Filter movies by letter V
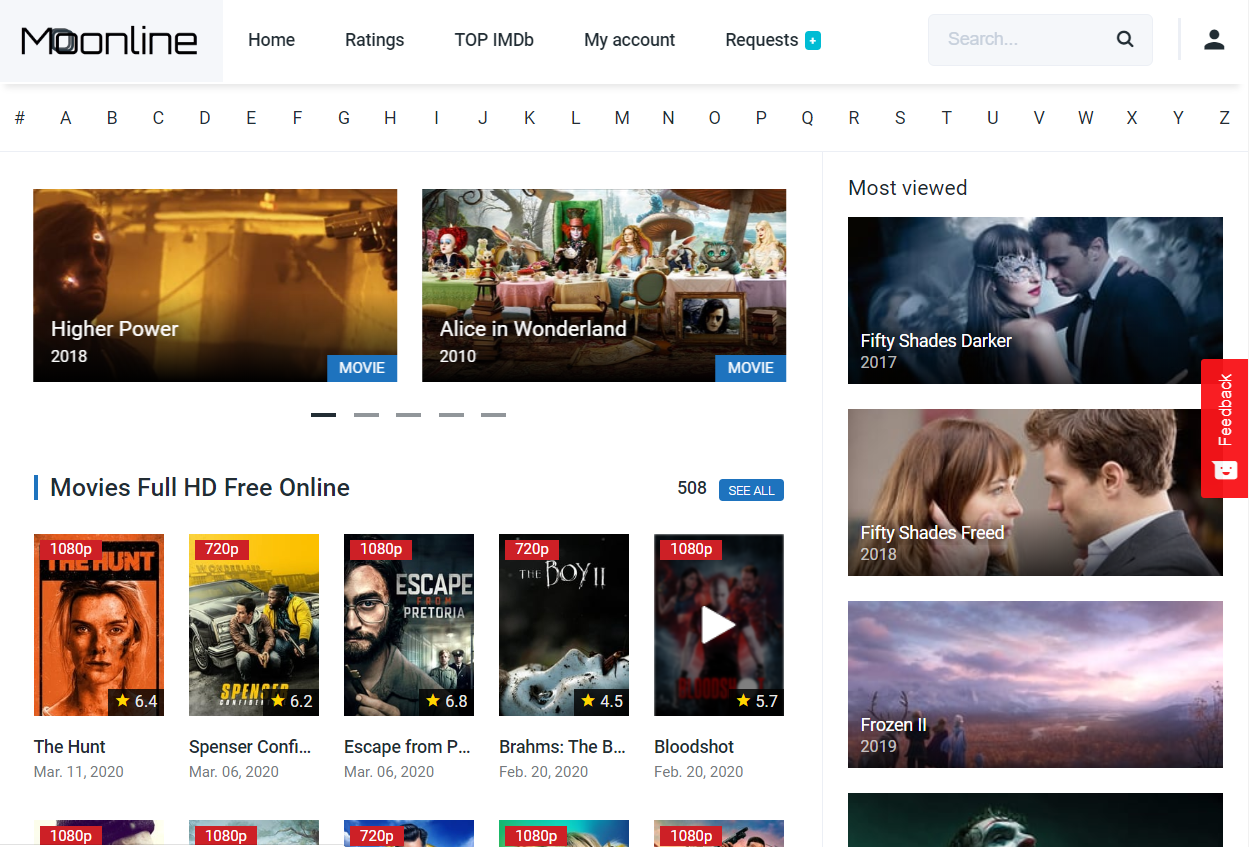Viewport: 1249px width, 847px height. click(x=1039, y=118)
